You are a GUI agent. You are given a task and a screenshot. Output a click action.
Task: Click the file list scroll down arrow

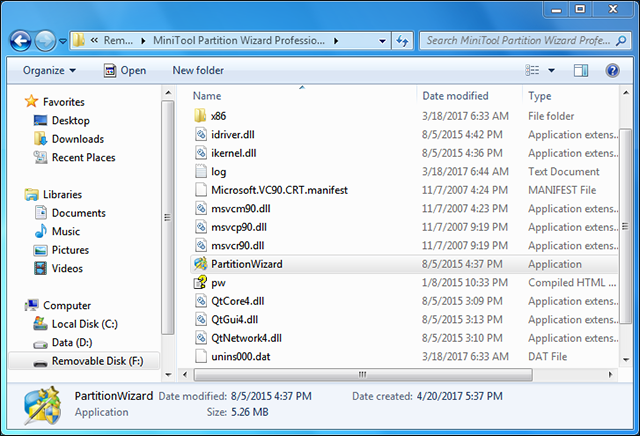[626, 360]
